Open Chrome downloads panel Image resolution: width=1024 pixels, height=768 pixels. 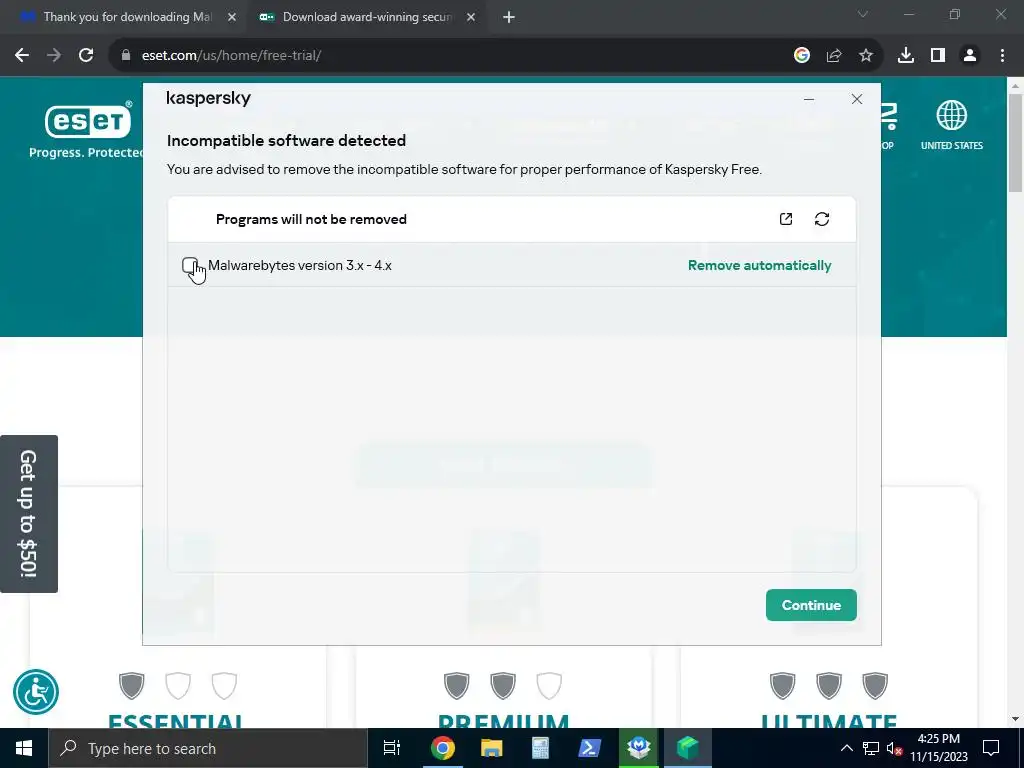(x=906, y=56)
